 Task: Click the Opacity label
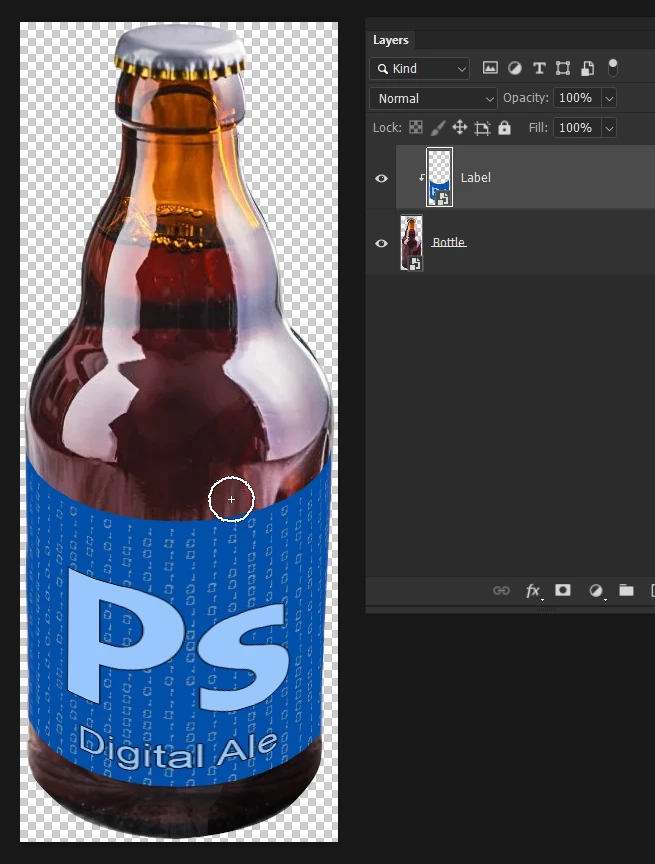[x=526, y=98]
